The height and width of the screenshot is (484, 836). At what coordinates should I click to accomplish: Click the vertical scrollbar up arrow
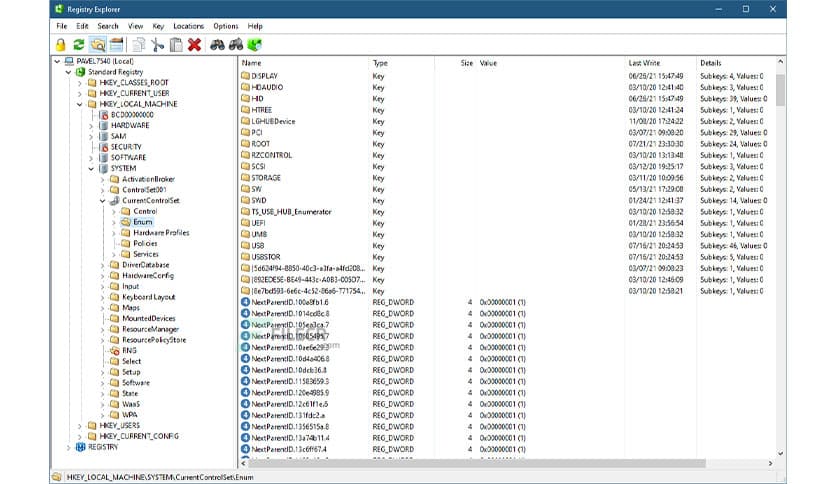click(x=781, y=62)
